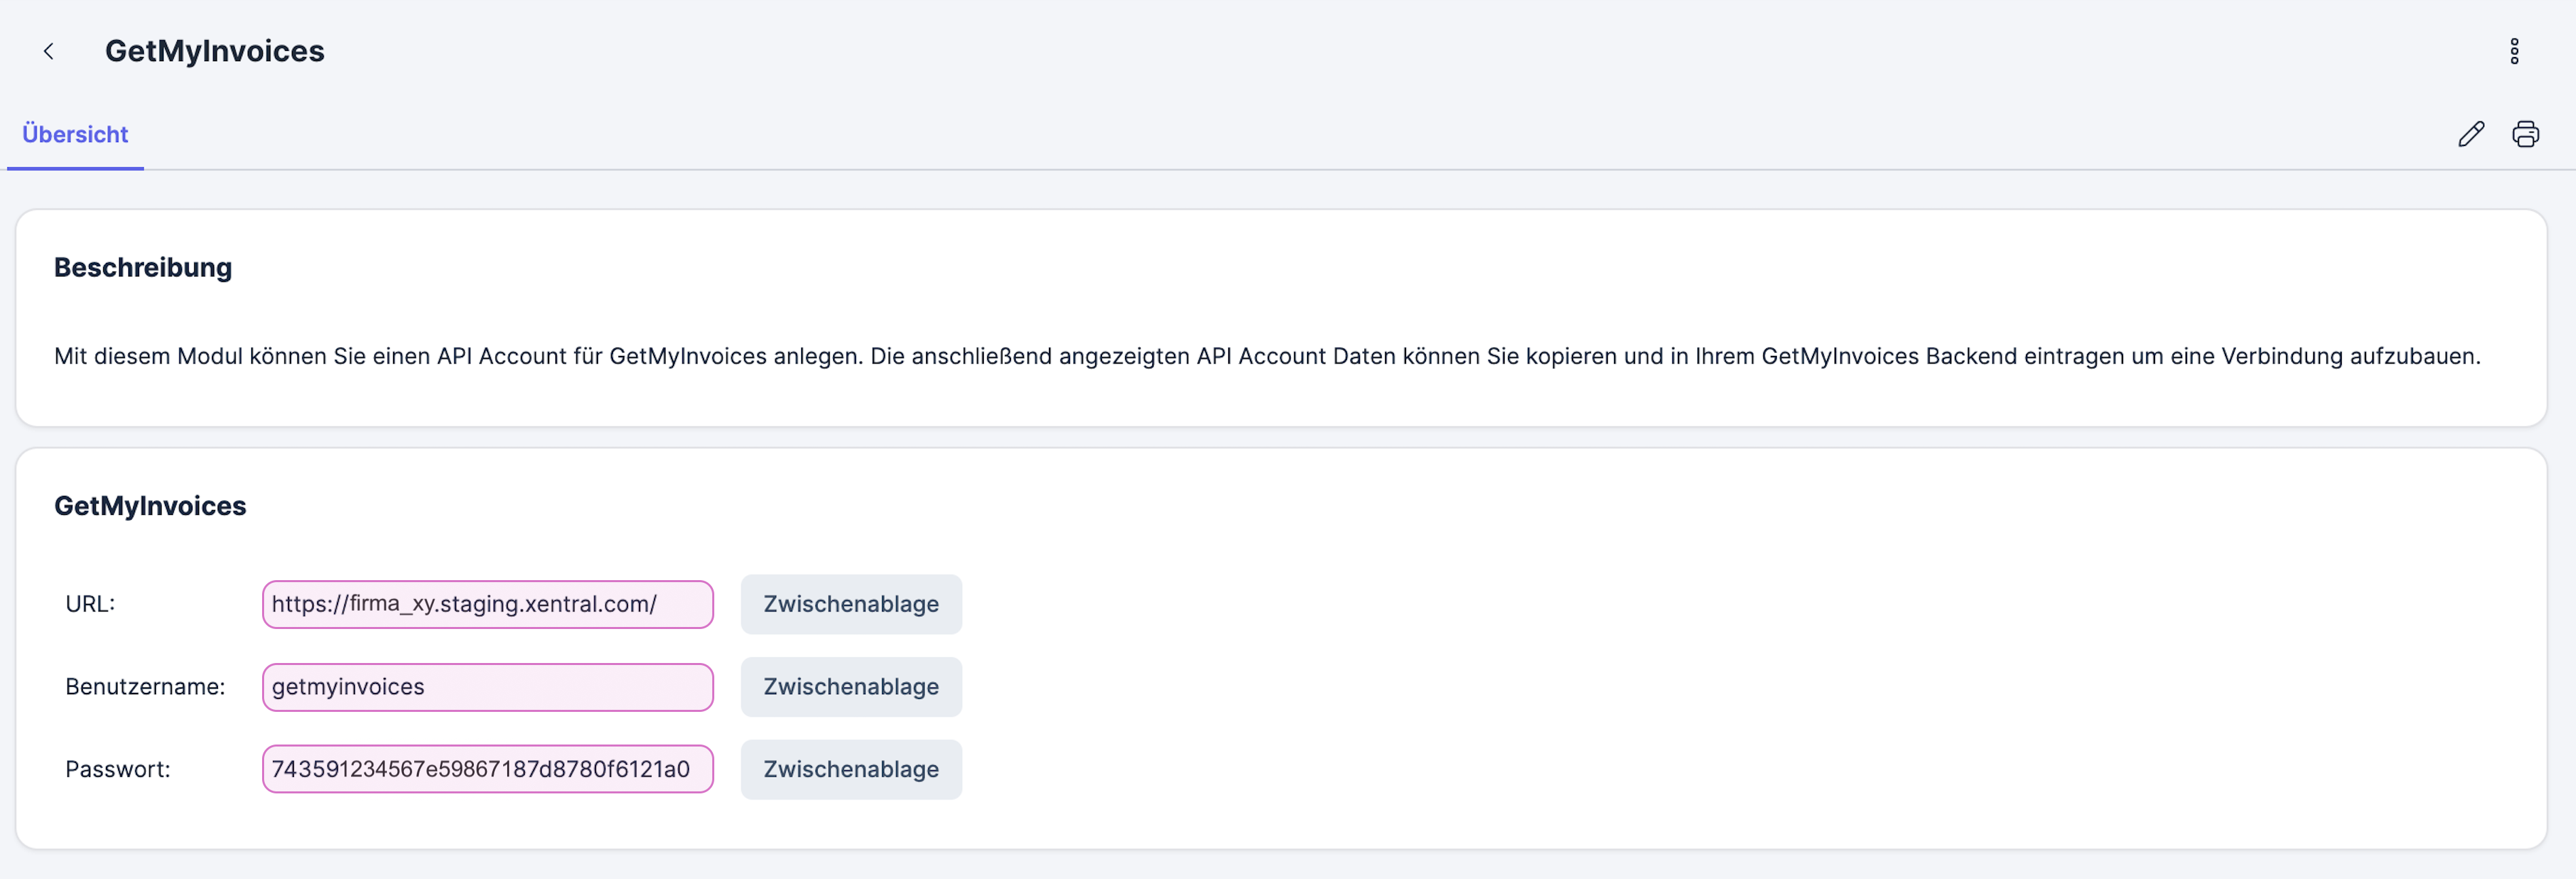This screenshot has width=2576, height=879.
Task: Copy Passwort with its Zwischenablage button
Action: (x=851, y=769)
